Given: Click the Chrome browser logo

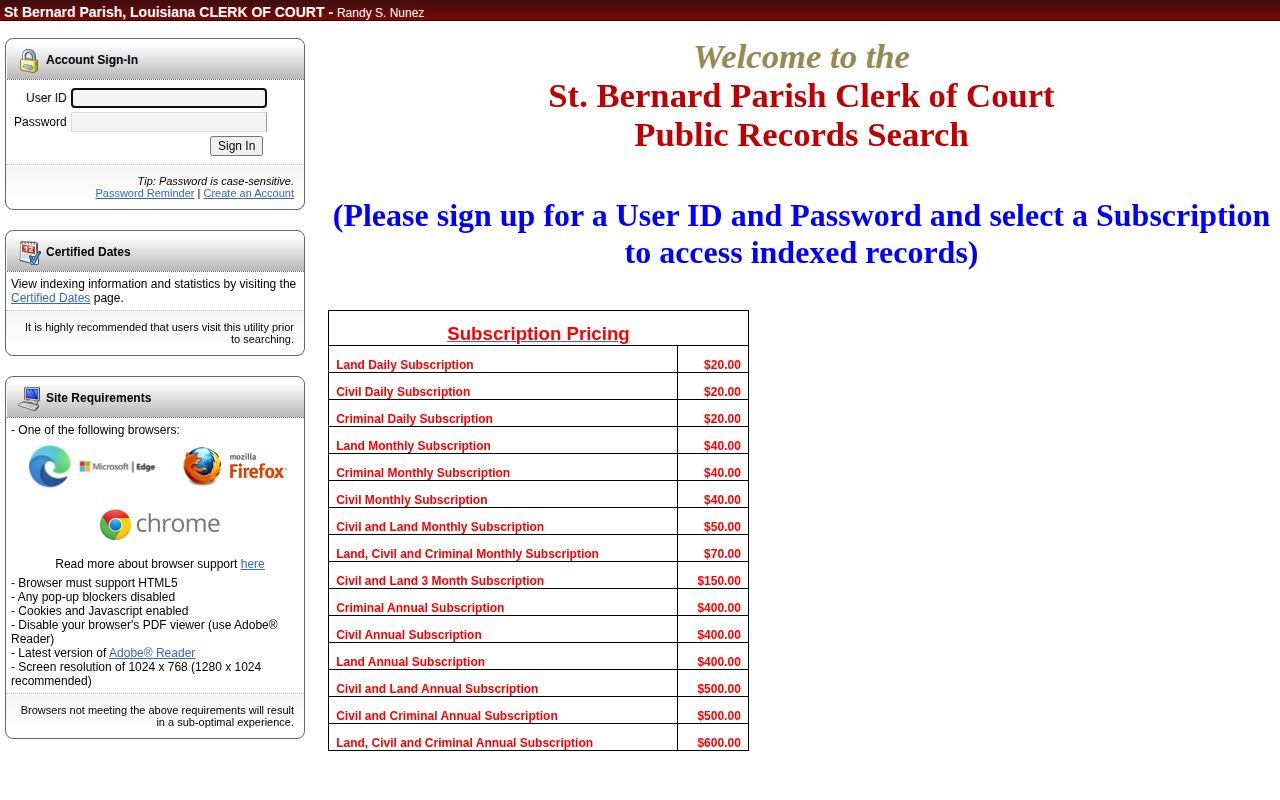Looking at the screenshot, I should [x=160, y=524].
